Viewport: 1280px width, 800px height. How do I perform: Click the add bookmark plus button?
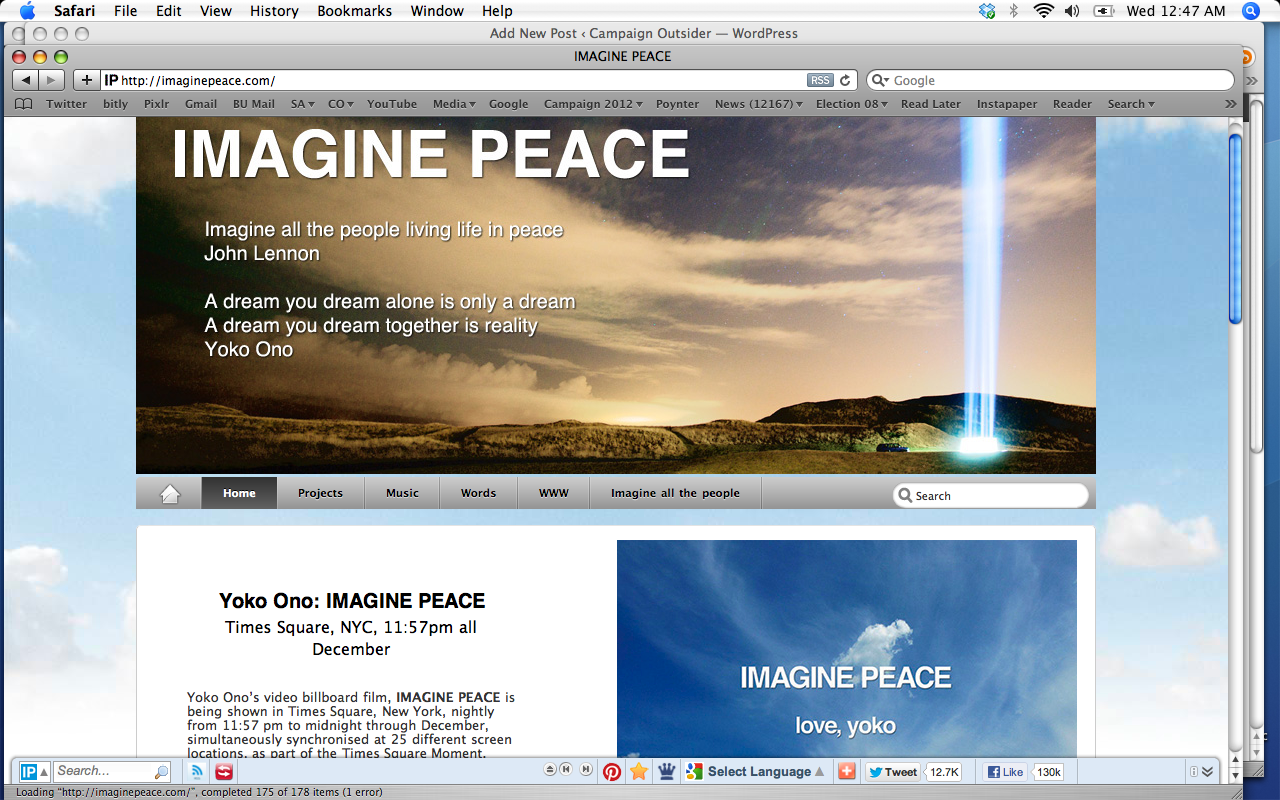87,80
